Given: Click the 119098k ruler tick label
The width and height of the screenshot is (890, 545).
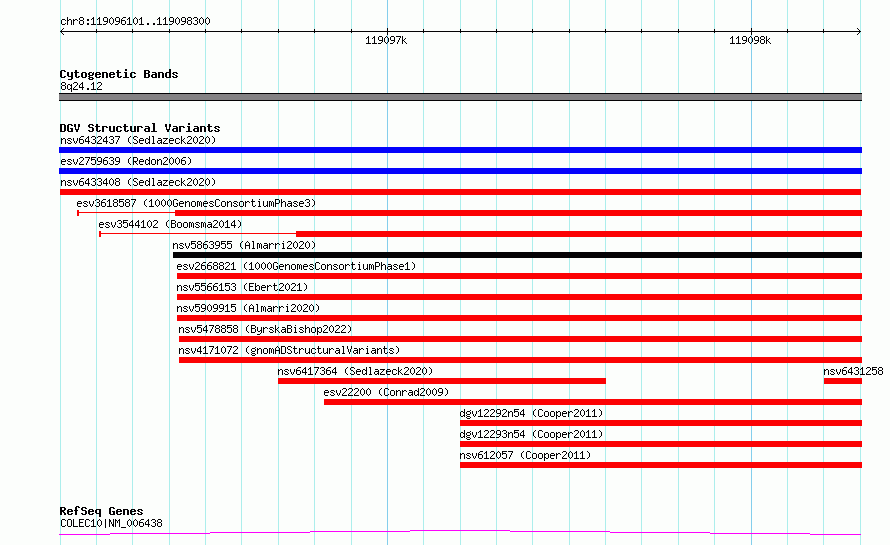Looking at the screenshot, I should pos(750,40).
